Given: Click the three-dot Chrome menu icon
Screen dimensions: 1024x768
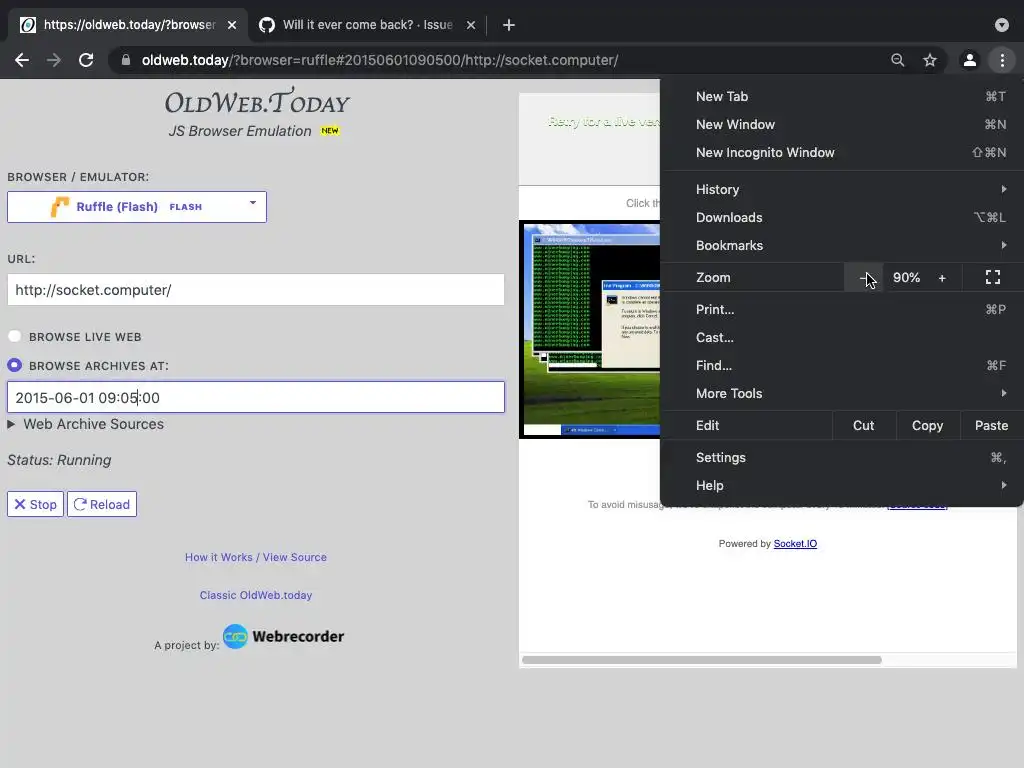Looking at the screenshot, I should pyautogui.click(x=1002, y=60).
